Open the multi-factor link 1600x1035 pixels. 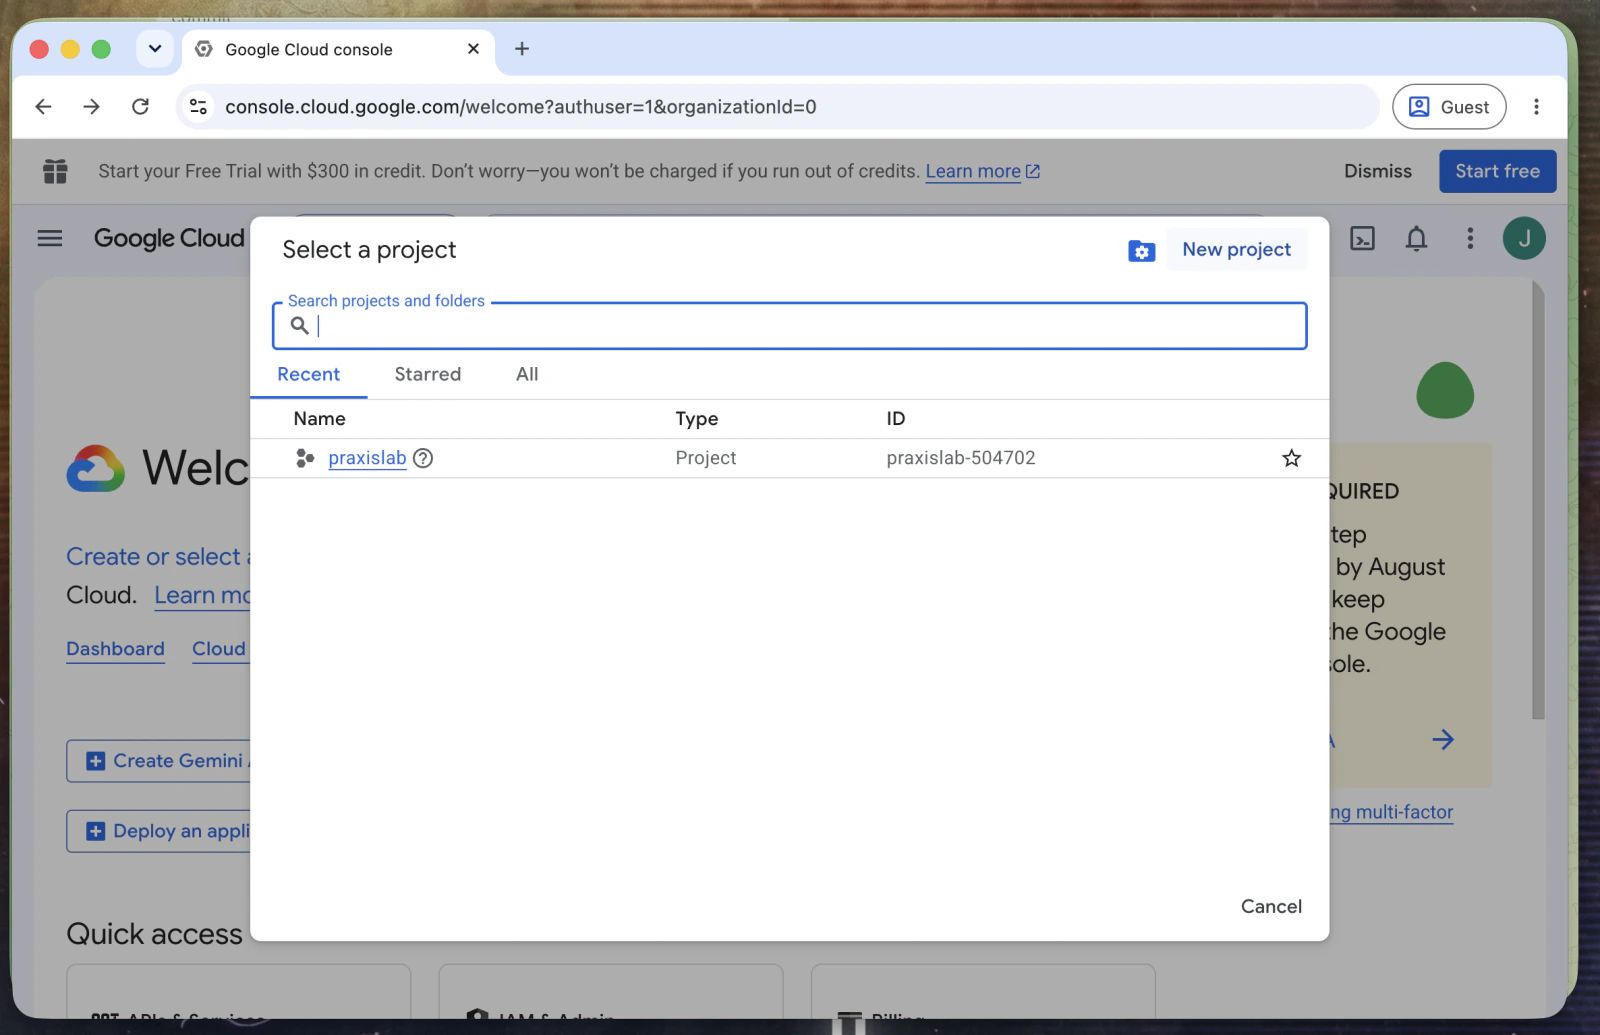click(x=1391, y=812)
